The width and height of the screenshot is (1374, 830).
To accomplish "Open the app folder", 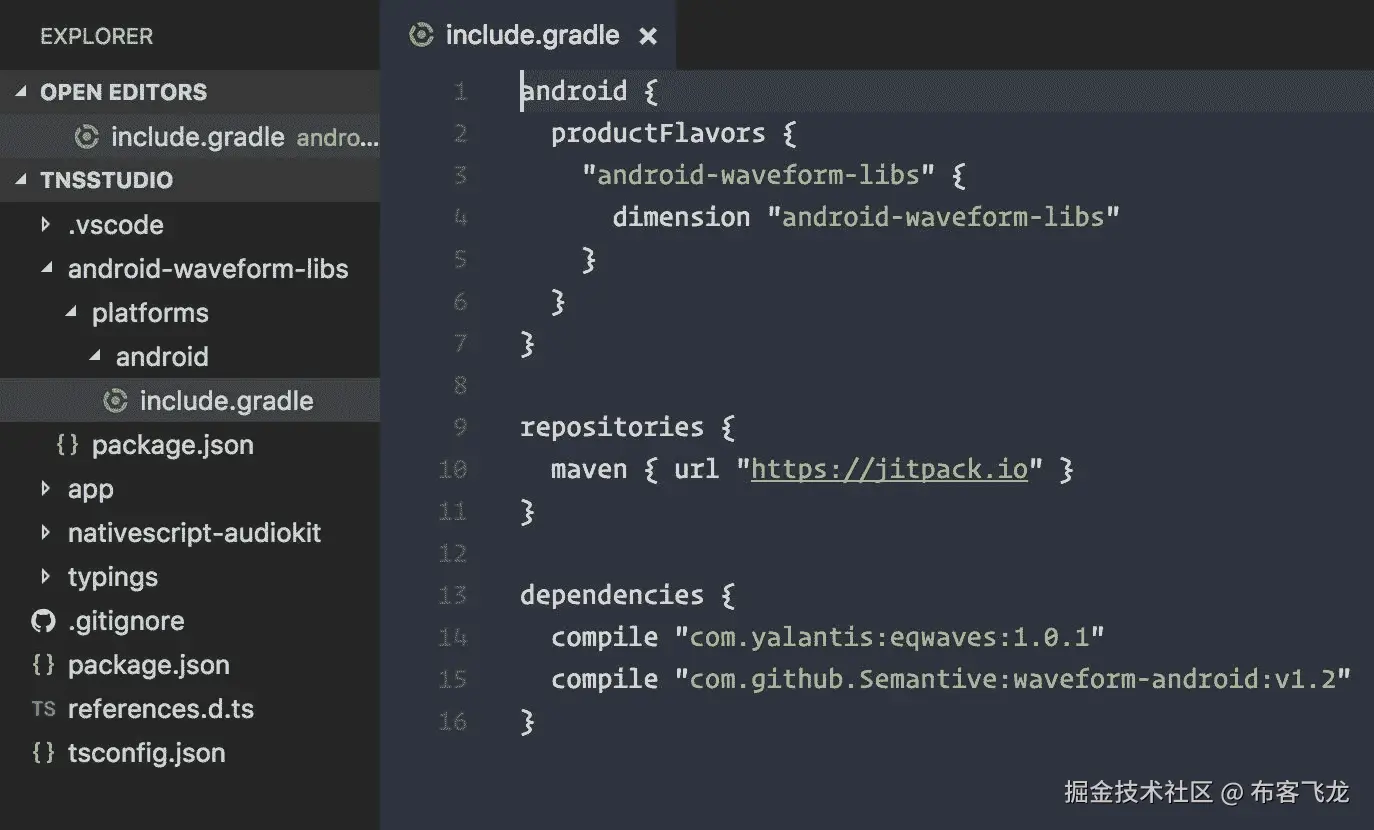I will [x=90, y=489].
